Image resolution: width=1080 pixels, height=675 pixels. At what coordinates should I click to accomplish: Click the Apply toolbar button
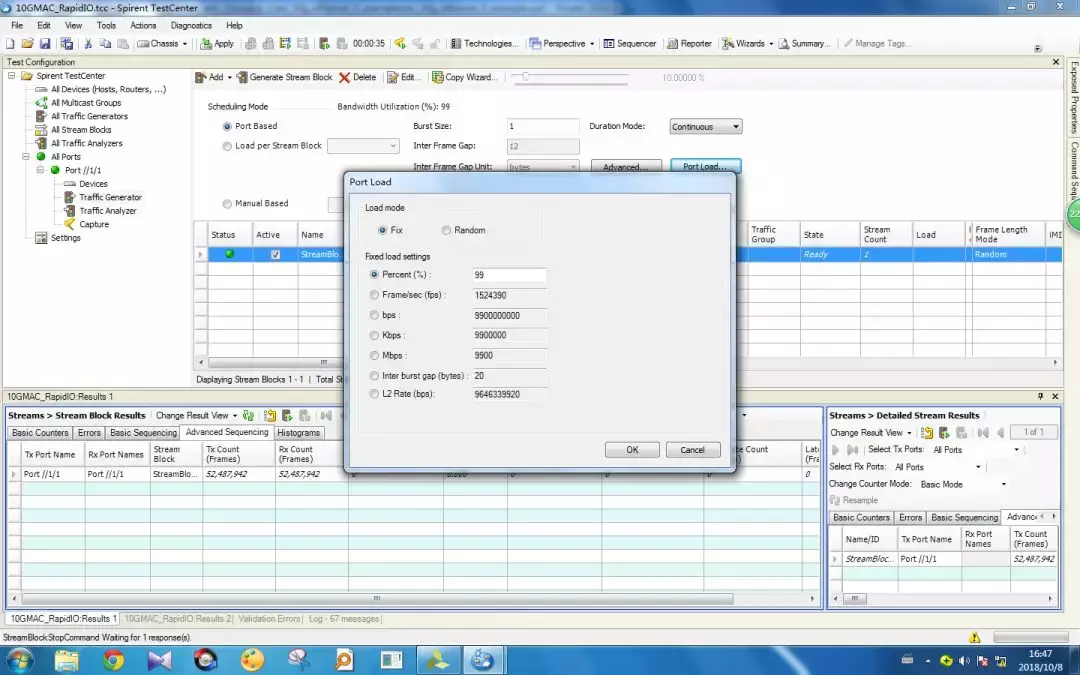tap(217, 43)
